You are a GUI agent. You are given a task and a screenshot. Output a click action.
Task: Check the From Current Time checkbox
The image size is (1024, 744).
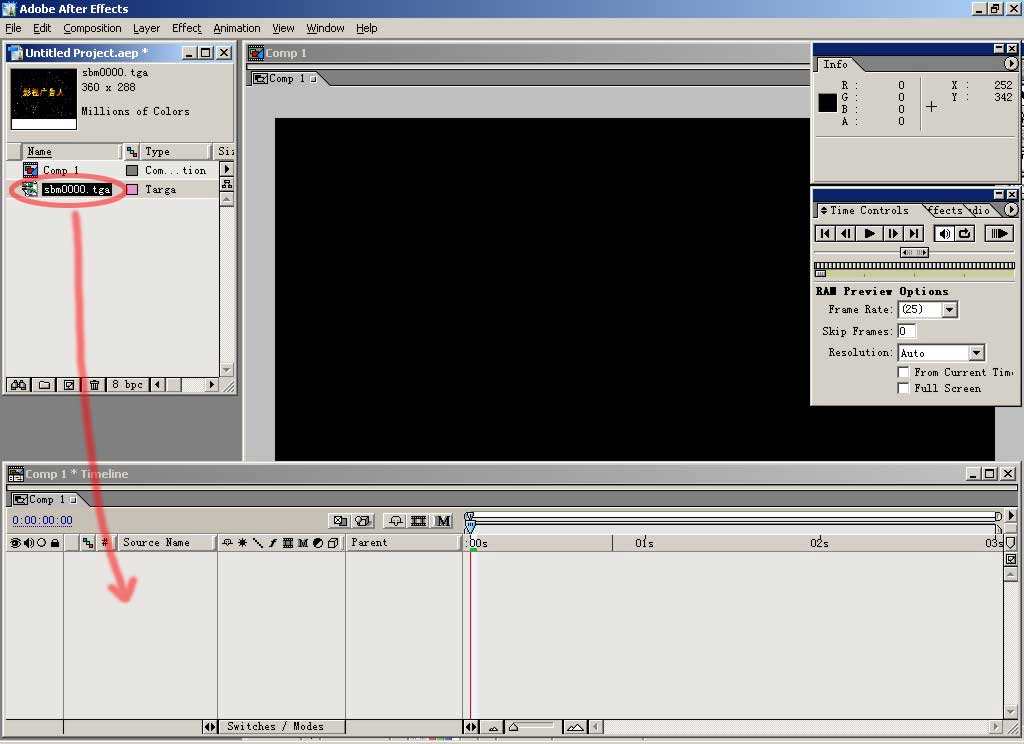click(x=904, y=372)
